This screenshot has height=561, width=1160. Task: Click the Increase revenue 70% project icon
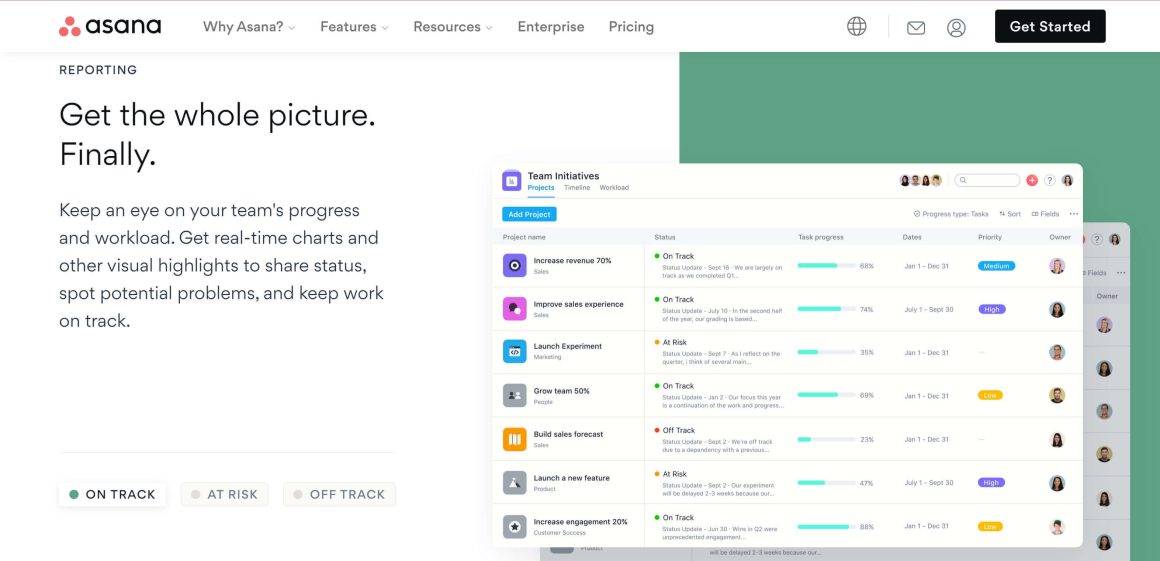[x=515, y=265]
